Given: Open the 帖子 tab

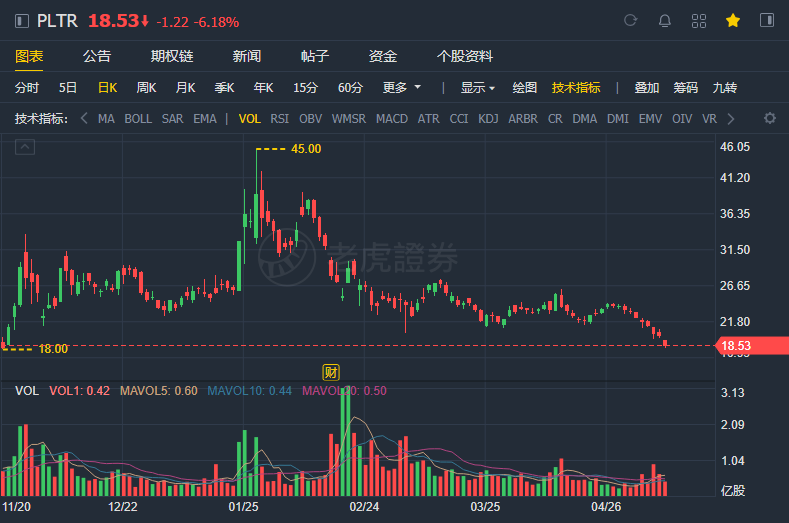Looking at the screenshot, I should (x=314, y=56).
